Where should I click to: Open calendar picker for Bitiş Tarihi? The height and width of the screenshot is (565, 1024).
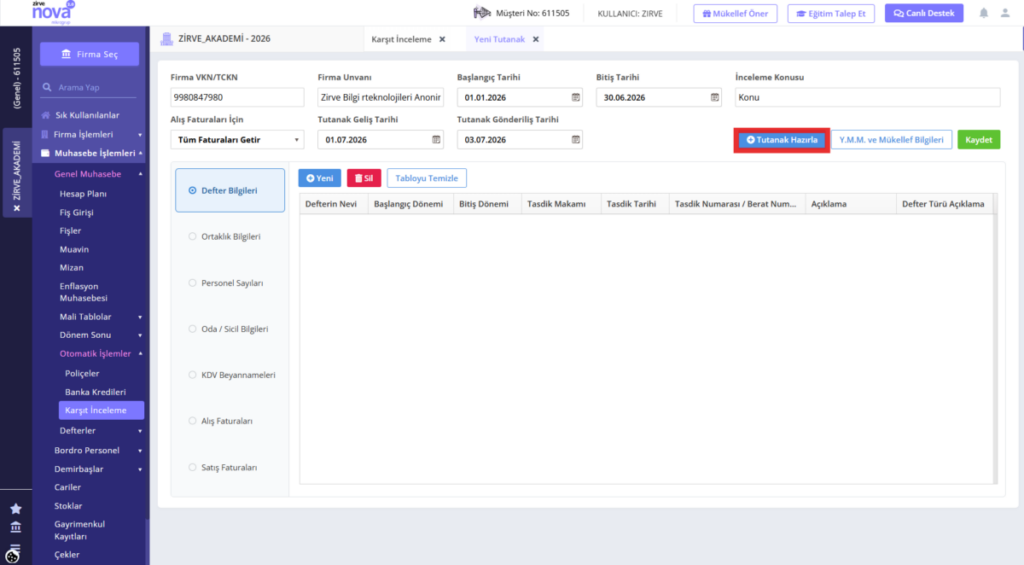[714, 97]
